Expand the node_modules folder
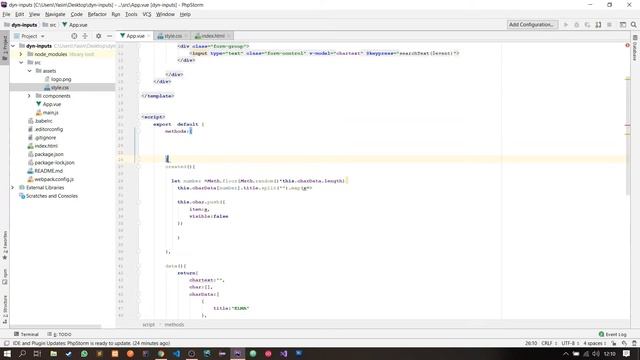Image resolution: width=640 pixels, height=360 pixels. (x=21, y=54)
